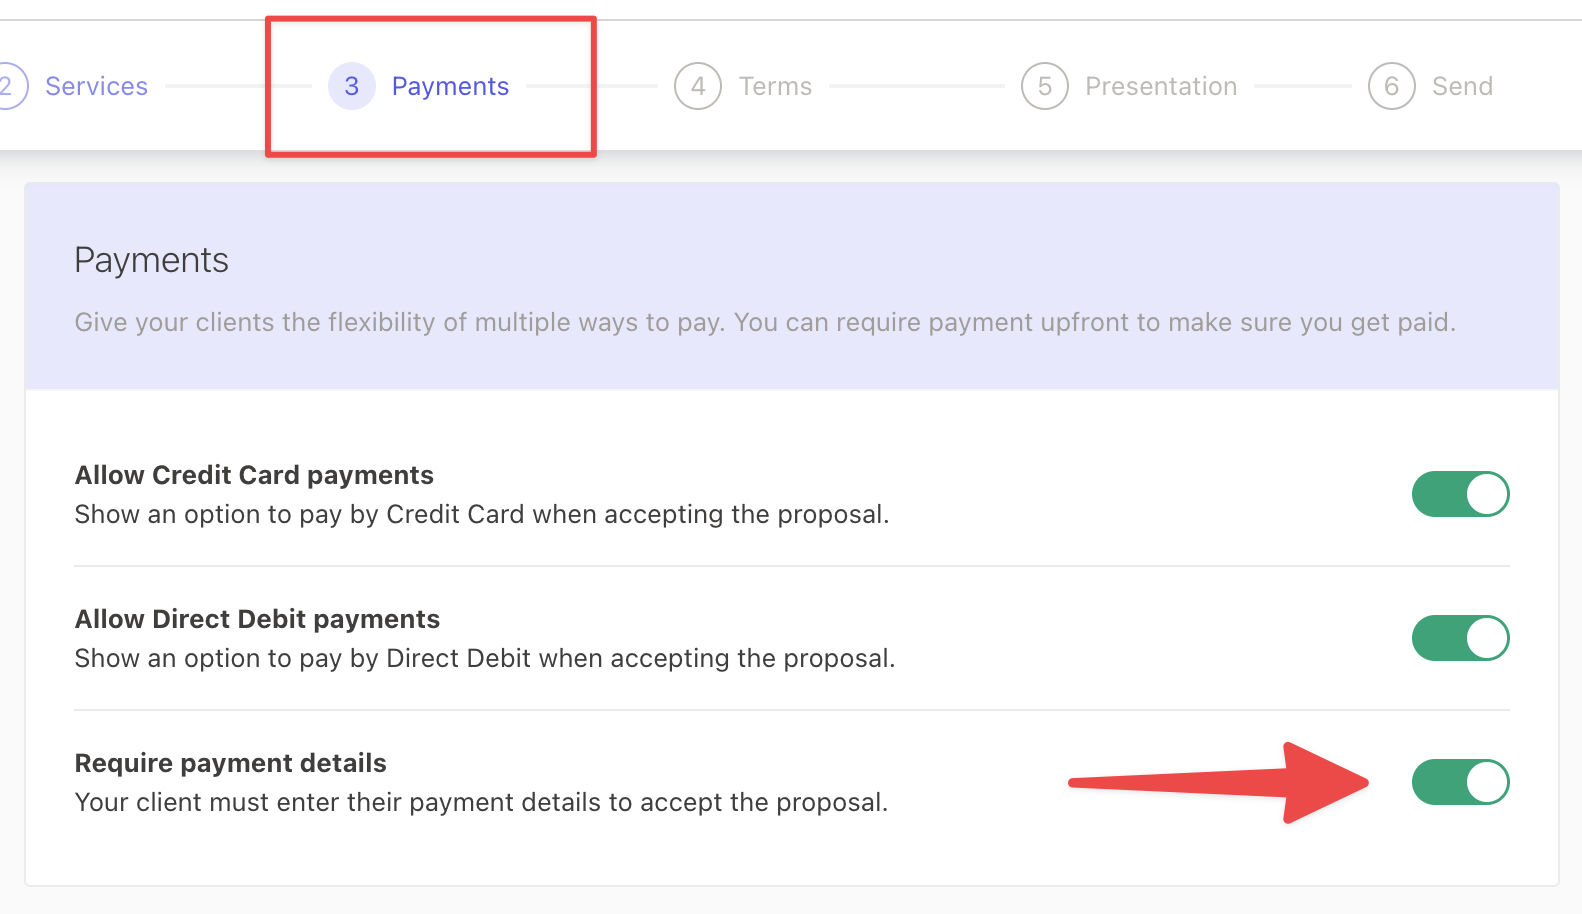
Task: Click the Payments section heading
Action: (151, 260)
